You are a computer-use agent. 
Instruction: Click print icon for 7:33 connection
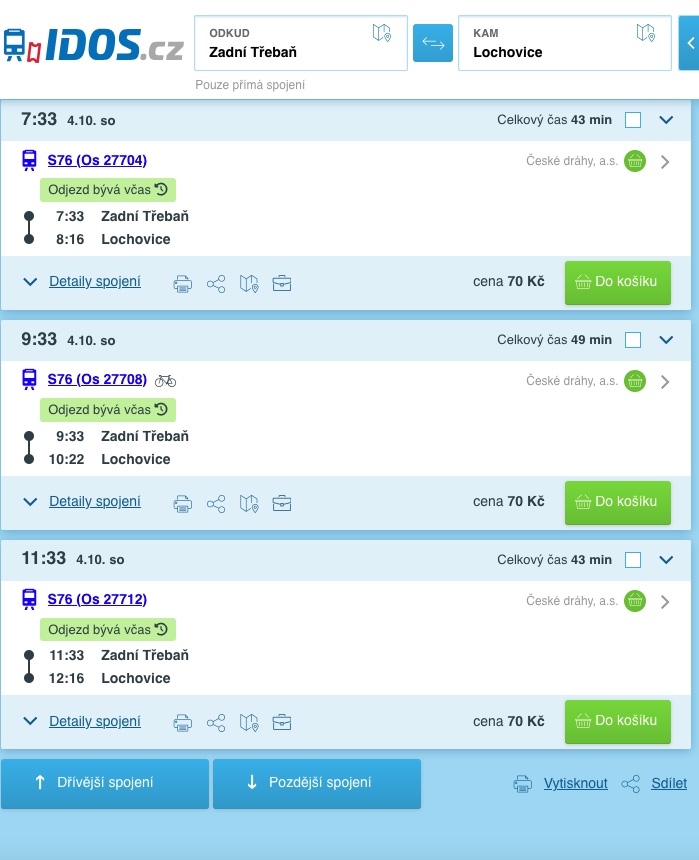(182, 284)
